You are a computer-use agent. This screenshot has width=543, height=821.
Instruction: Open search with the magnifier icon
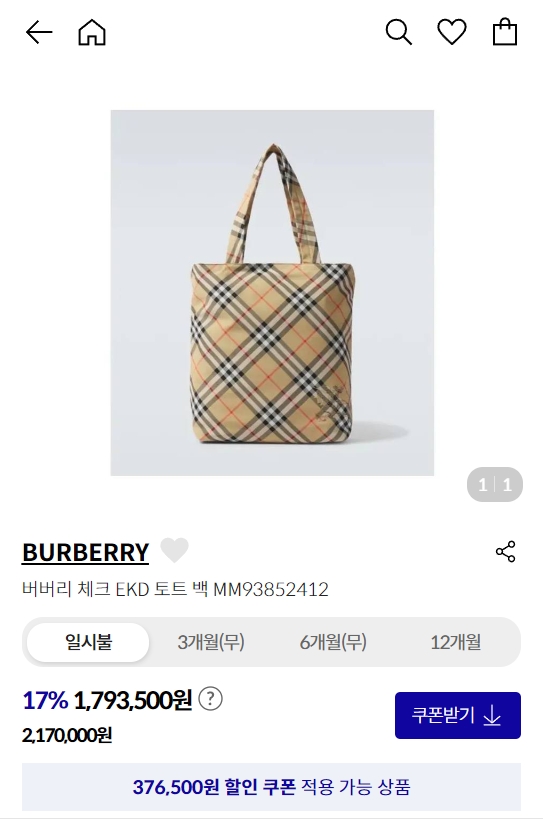398,32
